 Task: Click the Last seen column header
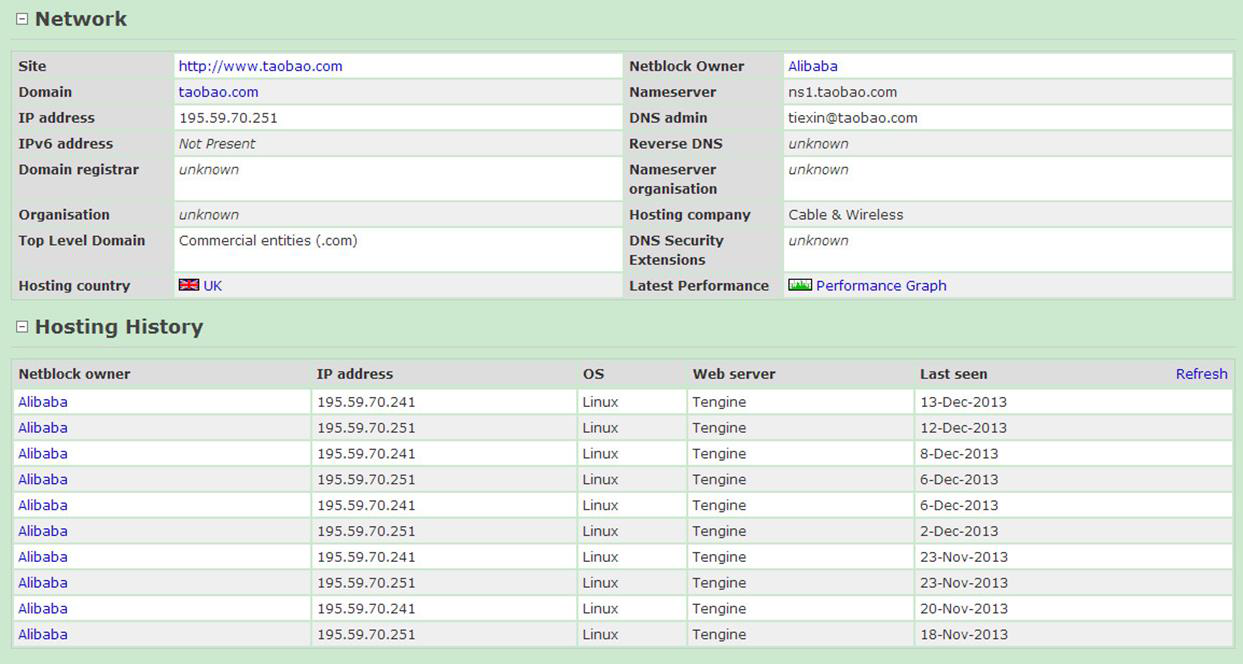(x=953, y=374)
